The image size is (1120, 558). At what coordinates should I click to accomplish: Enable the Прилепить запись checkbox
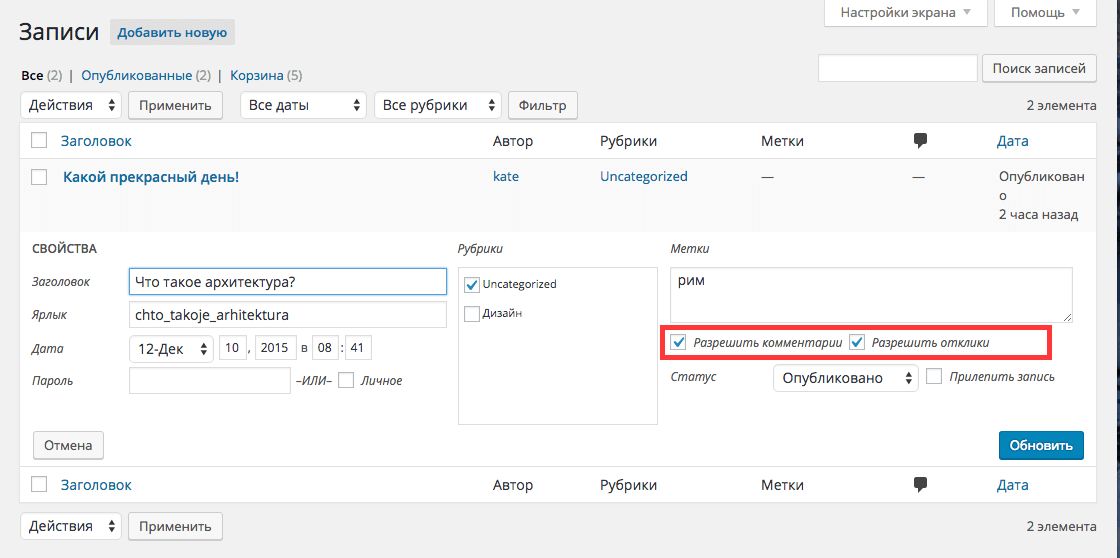(934, 377)
